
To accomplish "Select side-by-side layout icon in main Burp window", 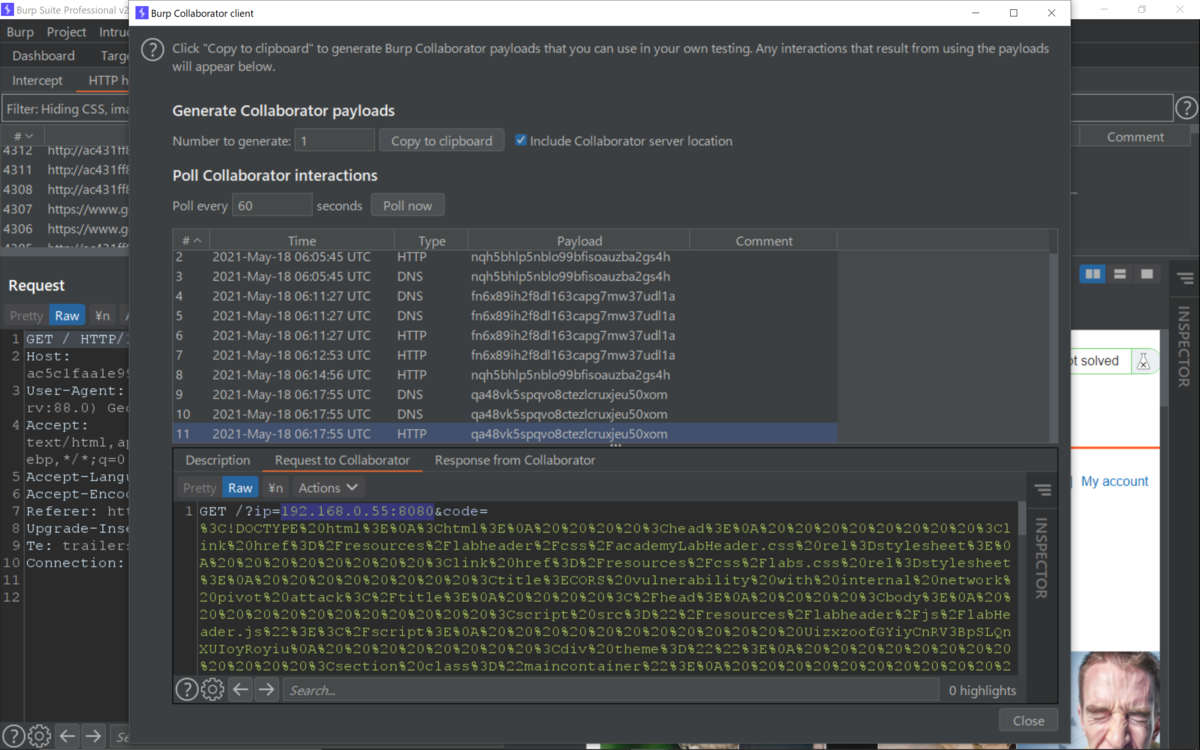I will [1093, 274].
